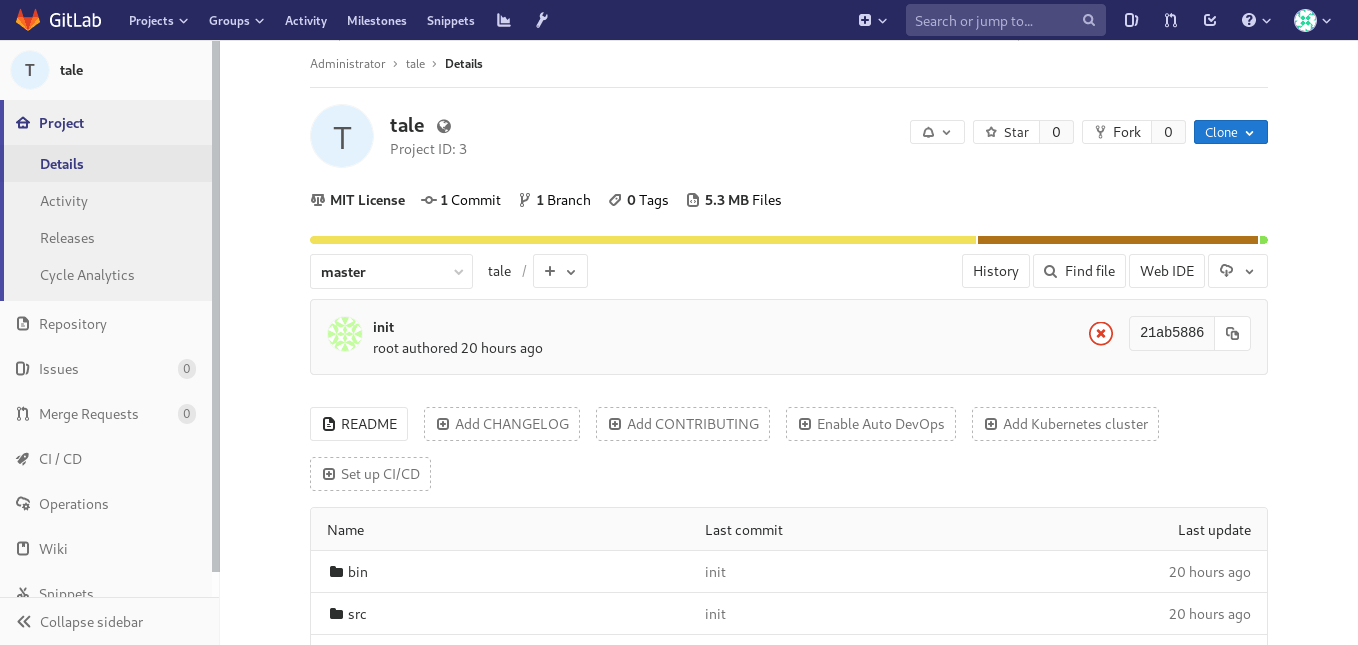Open the to-do list icon in navbar
This screenshot has height=645, width=1358.
1210,20
